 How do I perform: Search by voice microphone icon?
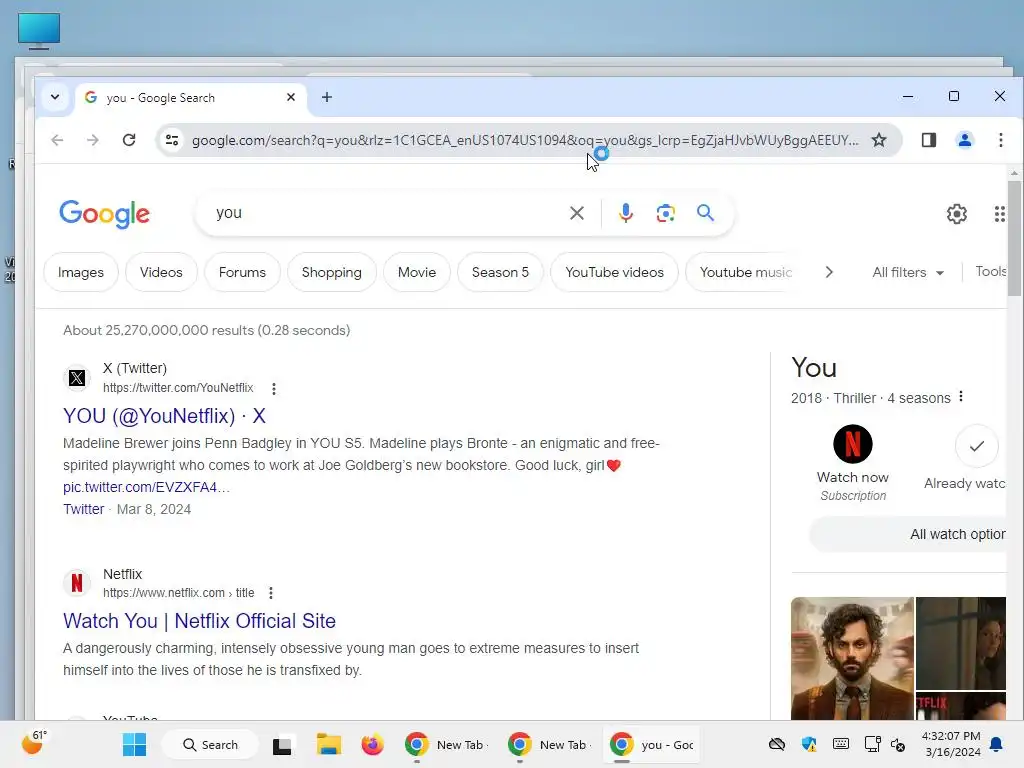[626, 213]
